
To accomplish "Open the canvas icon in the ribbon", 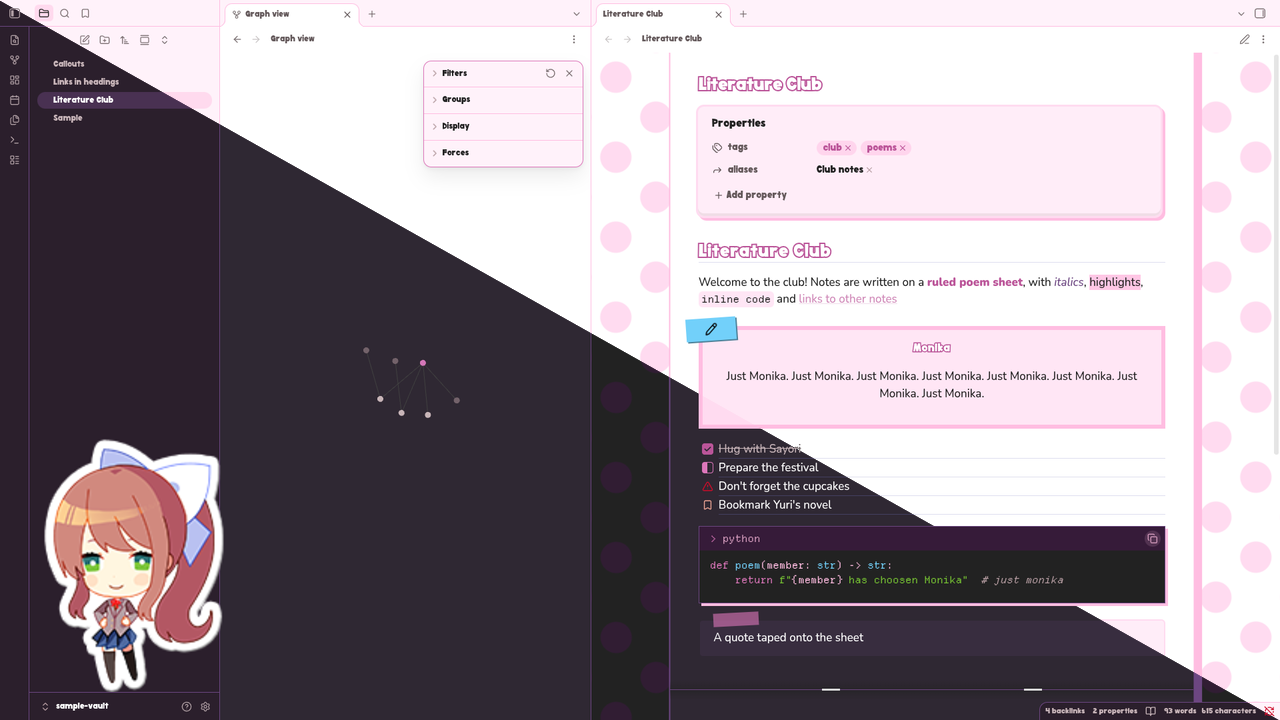I will tap(14, 80).
